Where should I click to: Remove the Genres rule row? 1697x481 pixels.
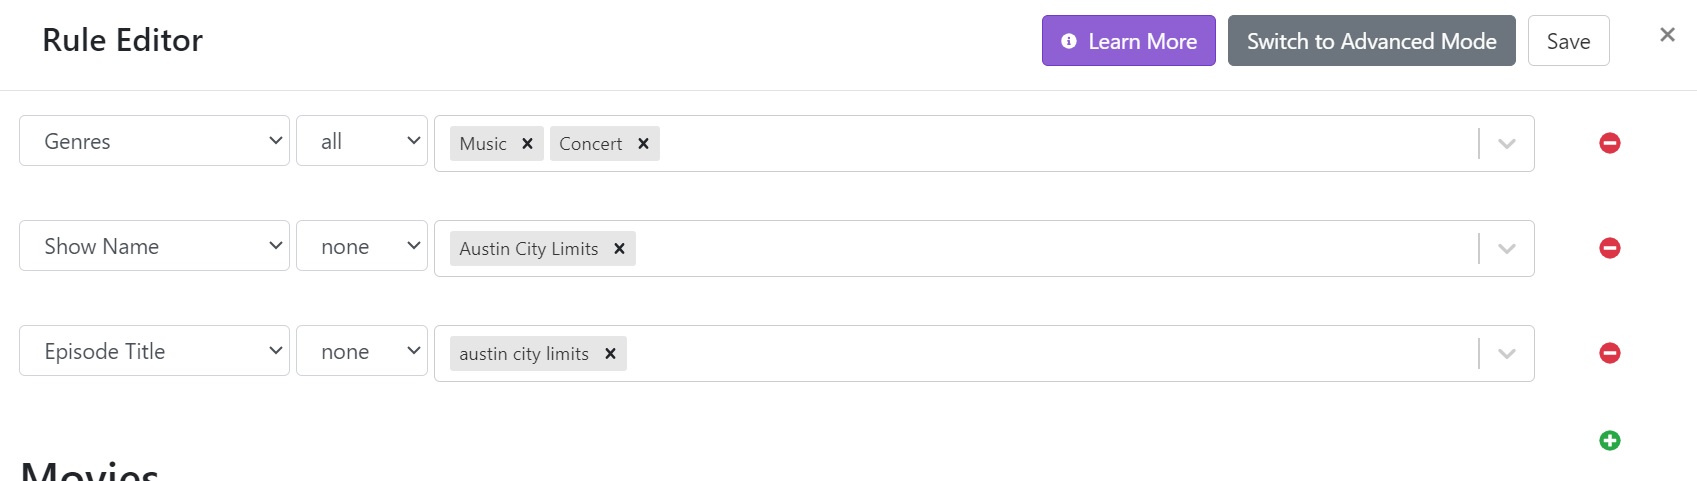[x=1609, y=143]
